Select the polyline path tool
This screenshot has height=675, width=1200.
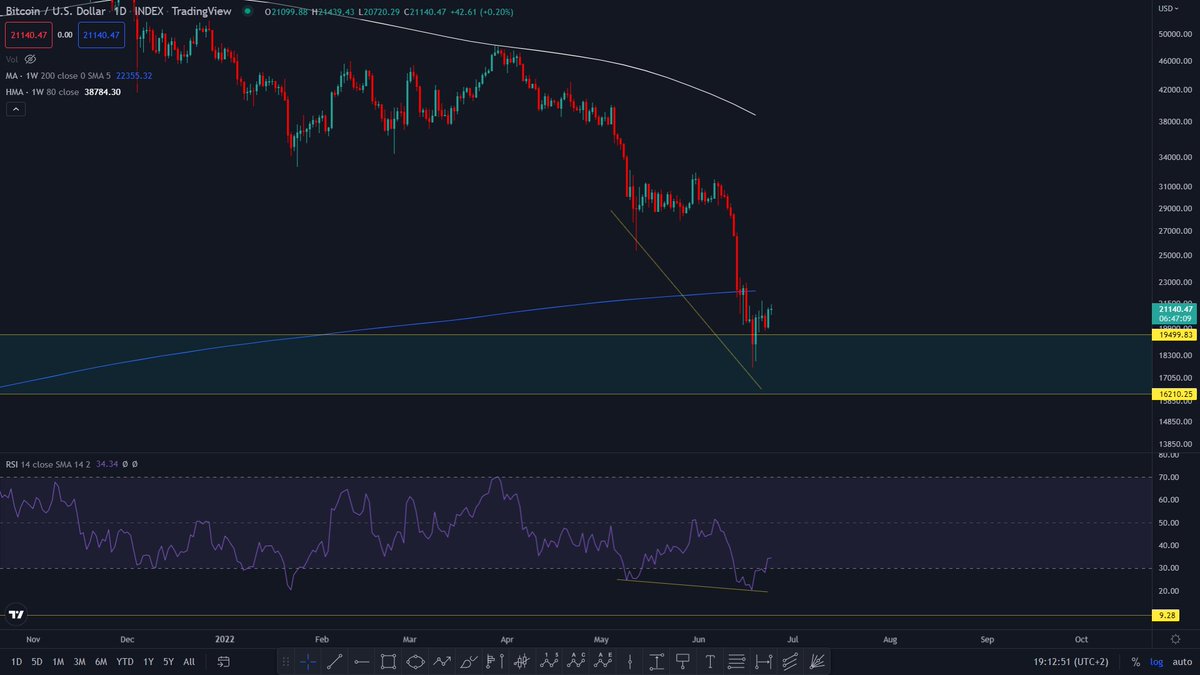pyautogui.click(x=443, y=661)
